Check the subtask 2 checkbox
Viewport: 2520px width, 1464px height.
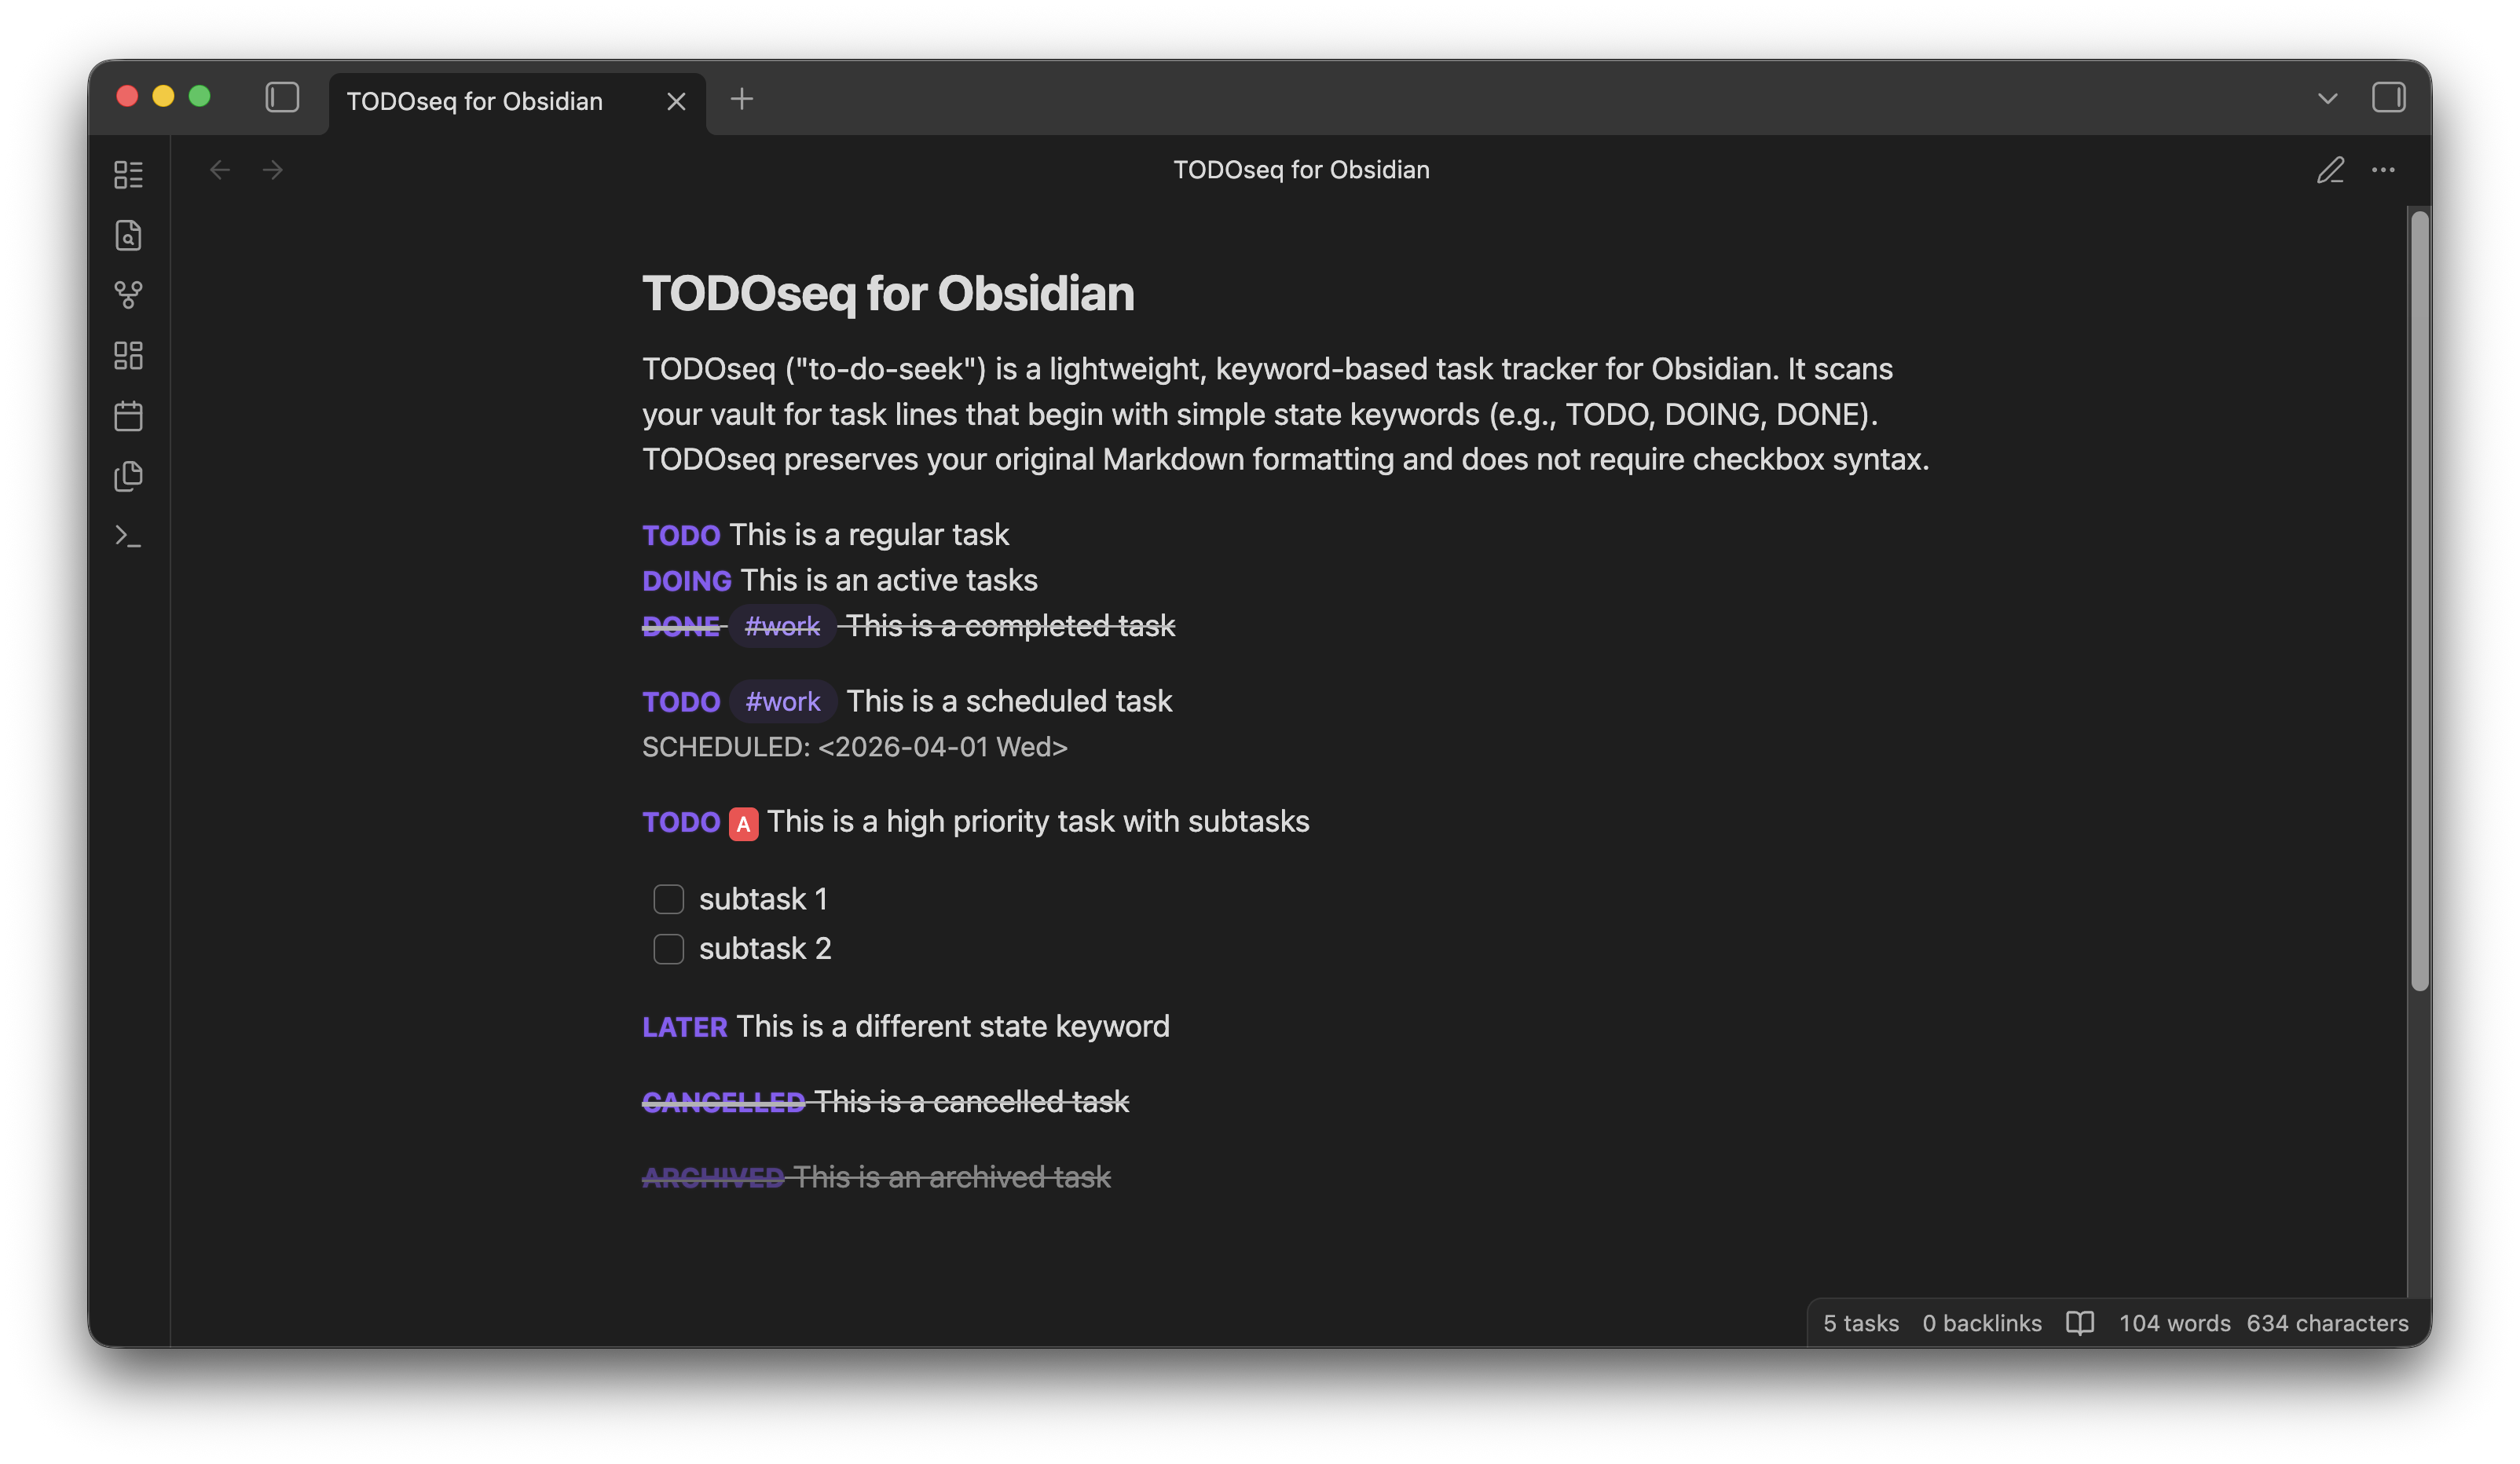coord(668,948)
